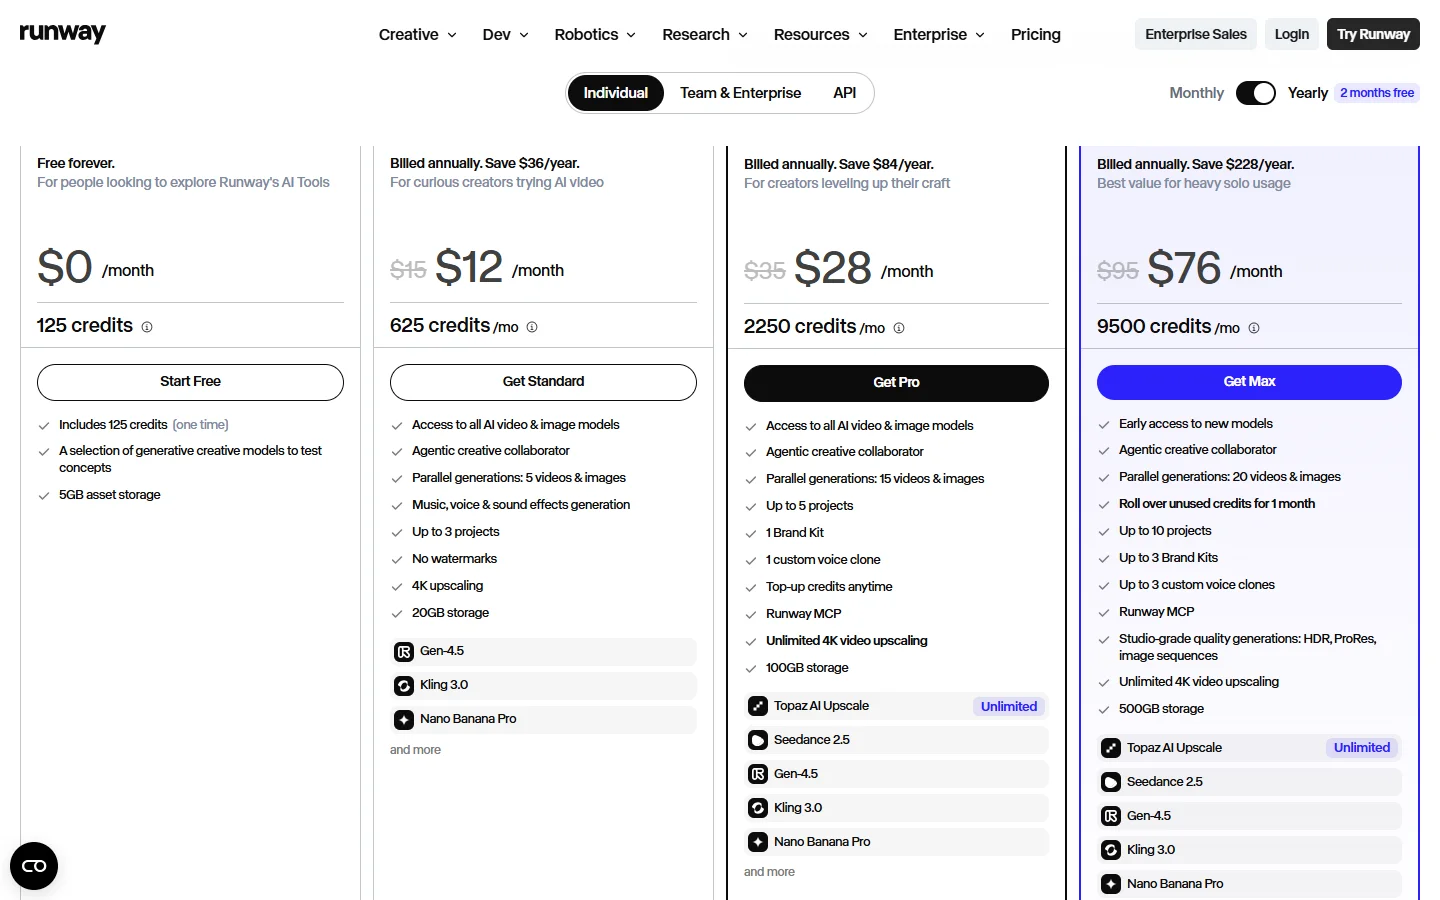
Task: Click the Monthly billing label
Action: [1196, 93]
